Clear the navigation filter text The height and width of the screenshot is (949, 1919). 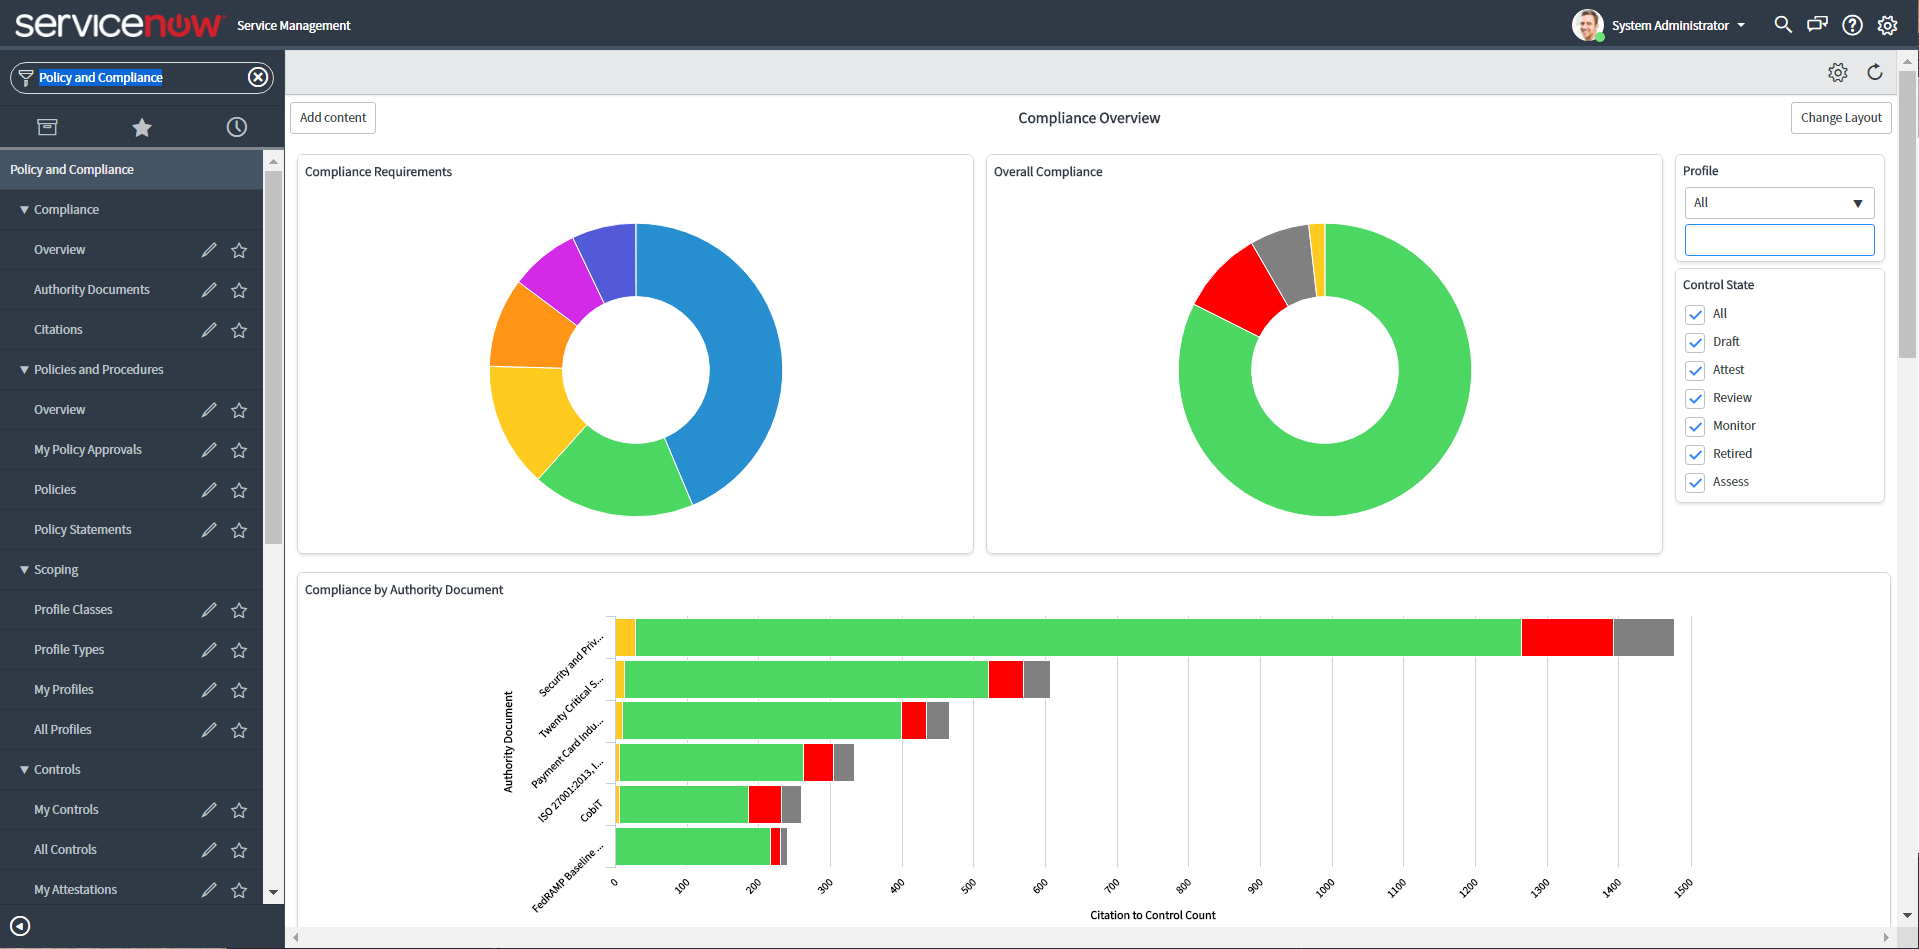click(x=258, y=77)
